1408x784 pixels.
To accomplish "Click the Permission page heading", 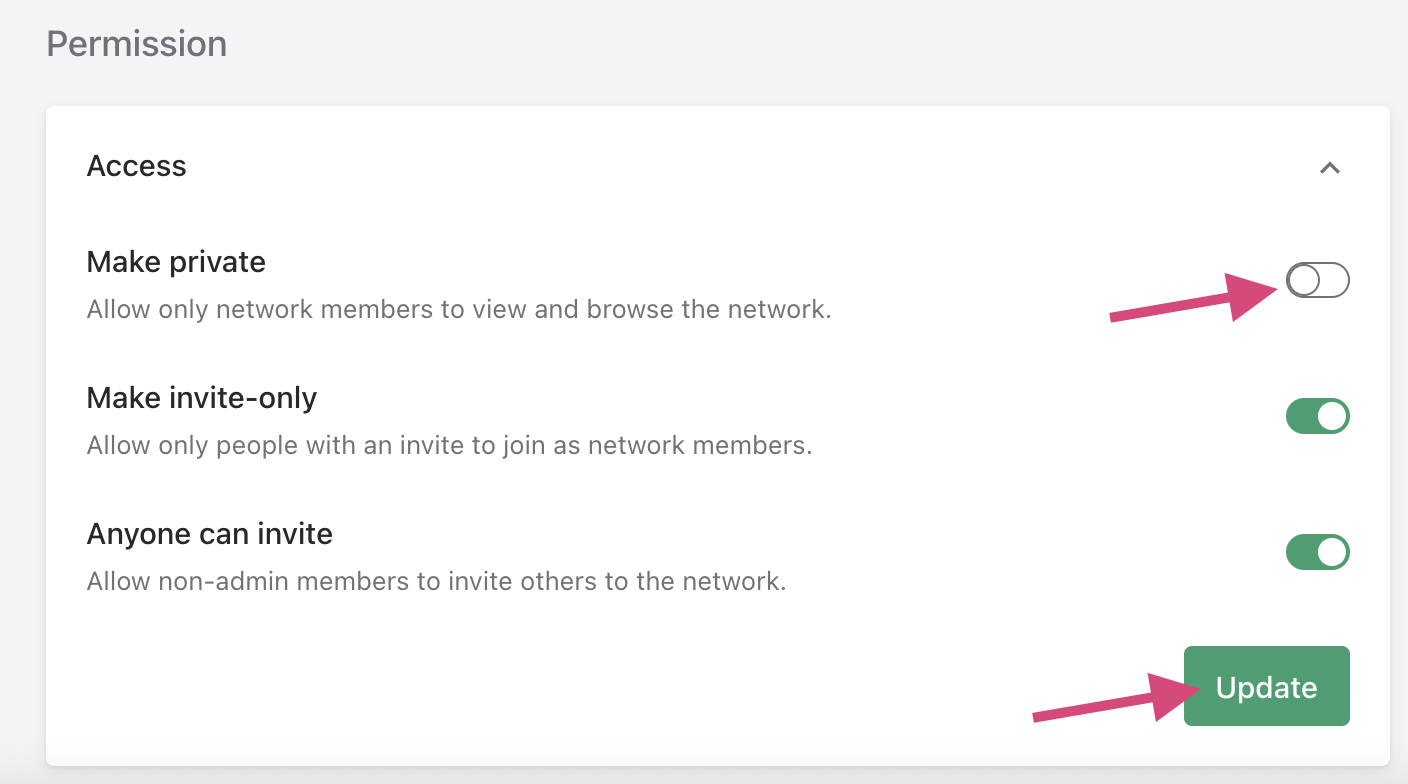I will click(137, 44).
